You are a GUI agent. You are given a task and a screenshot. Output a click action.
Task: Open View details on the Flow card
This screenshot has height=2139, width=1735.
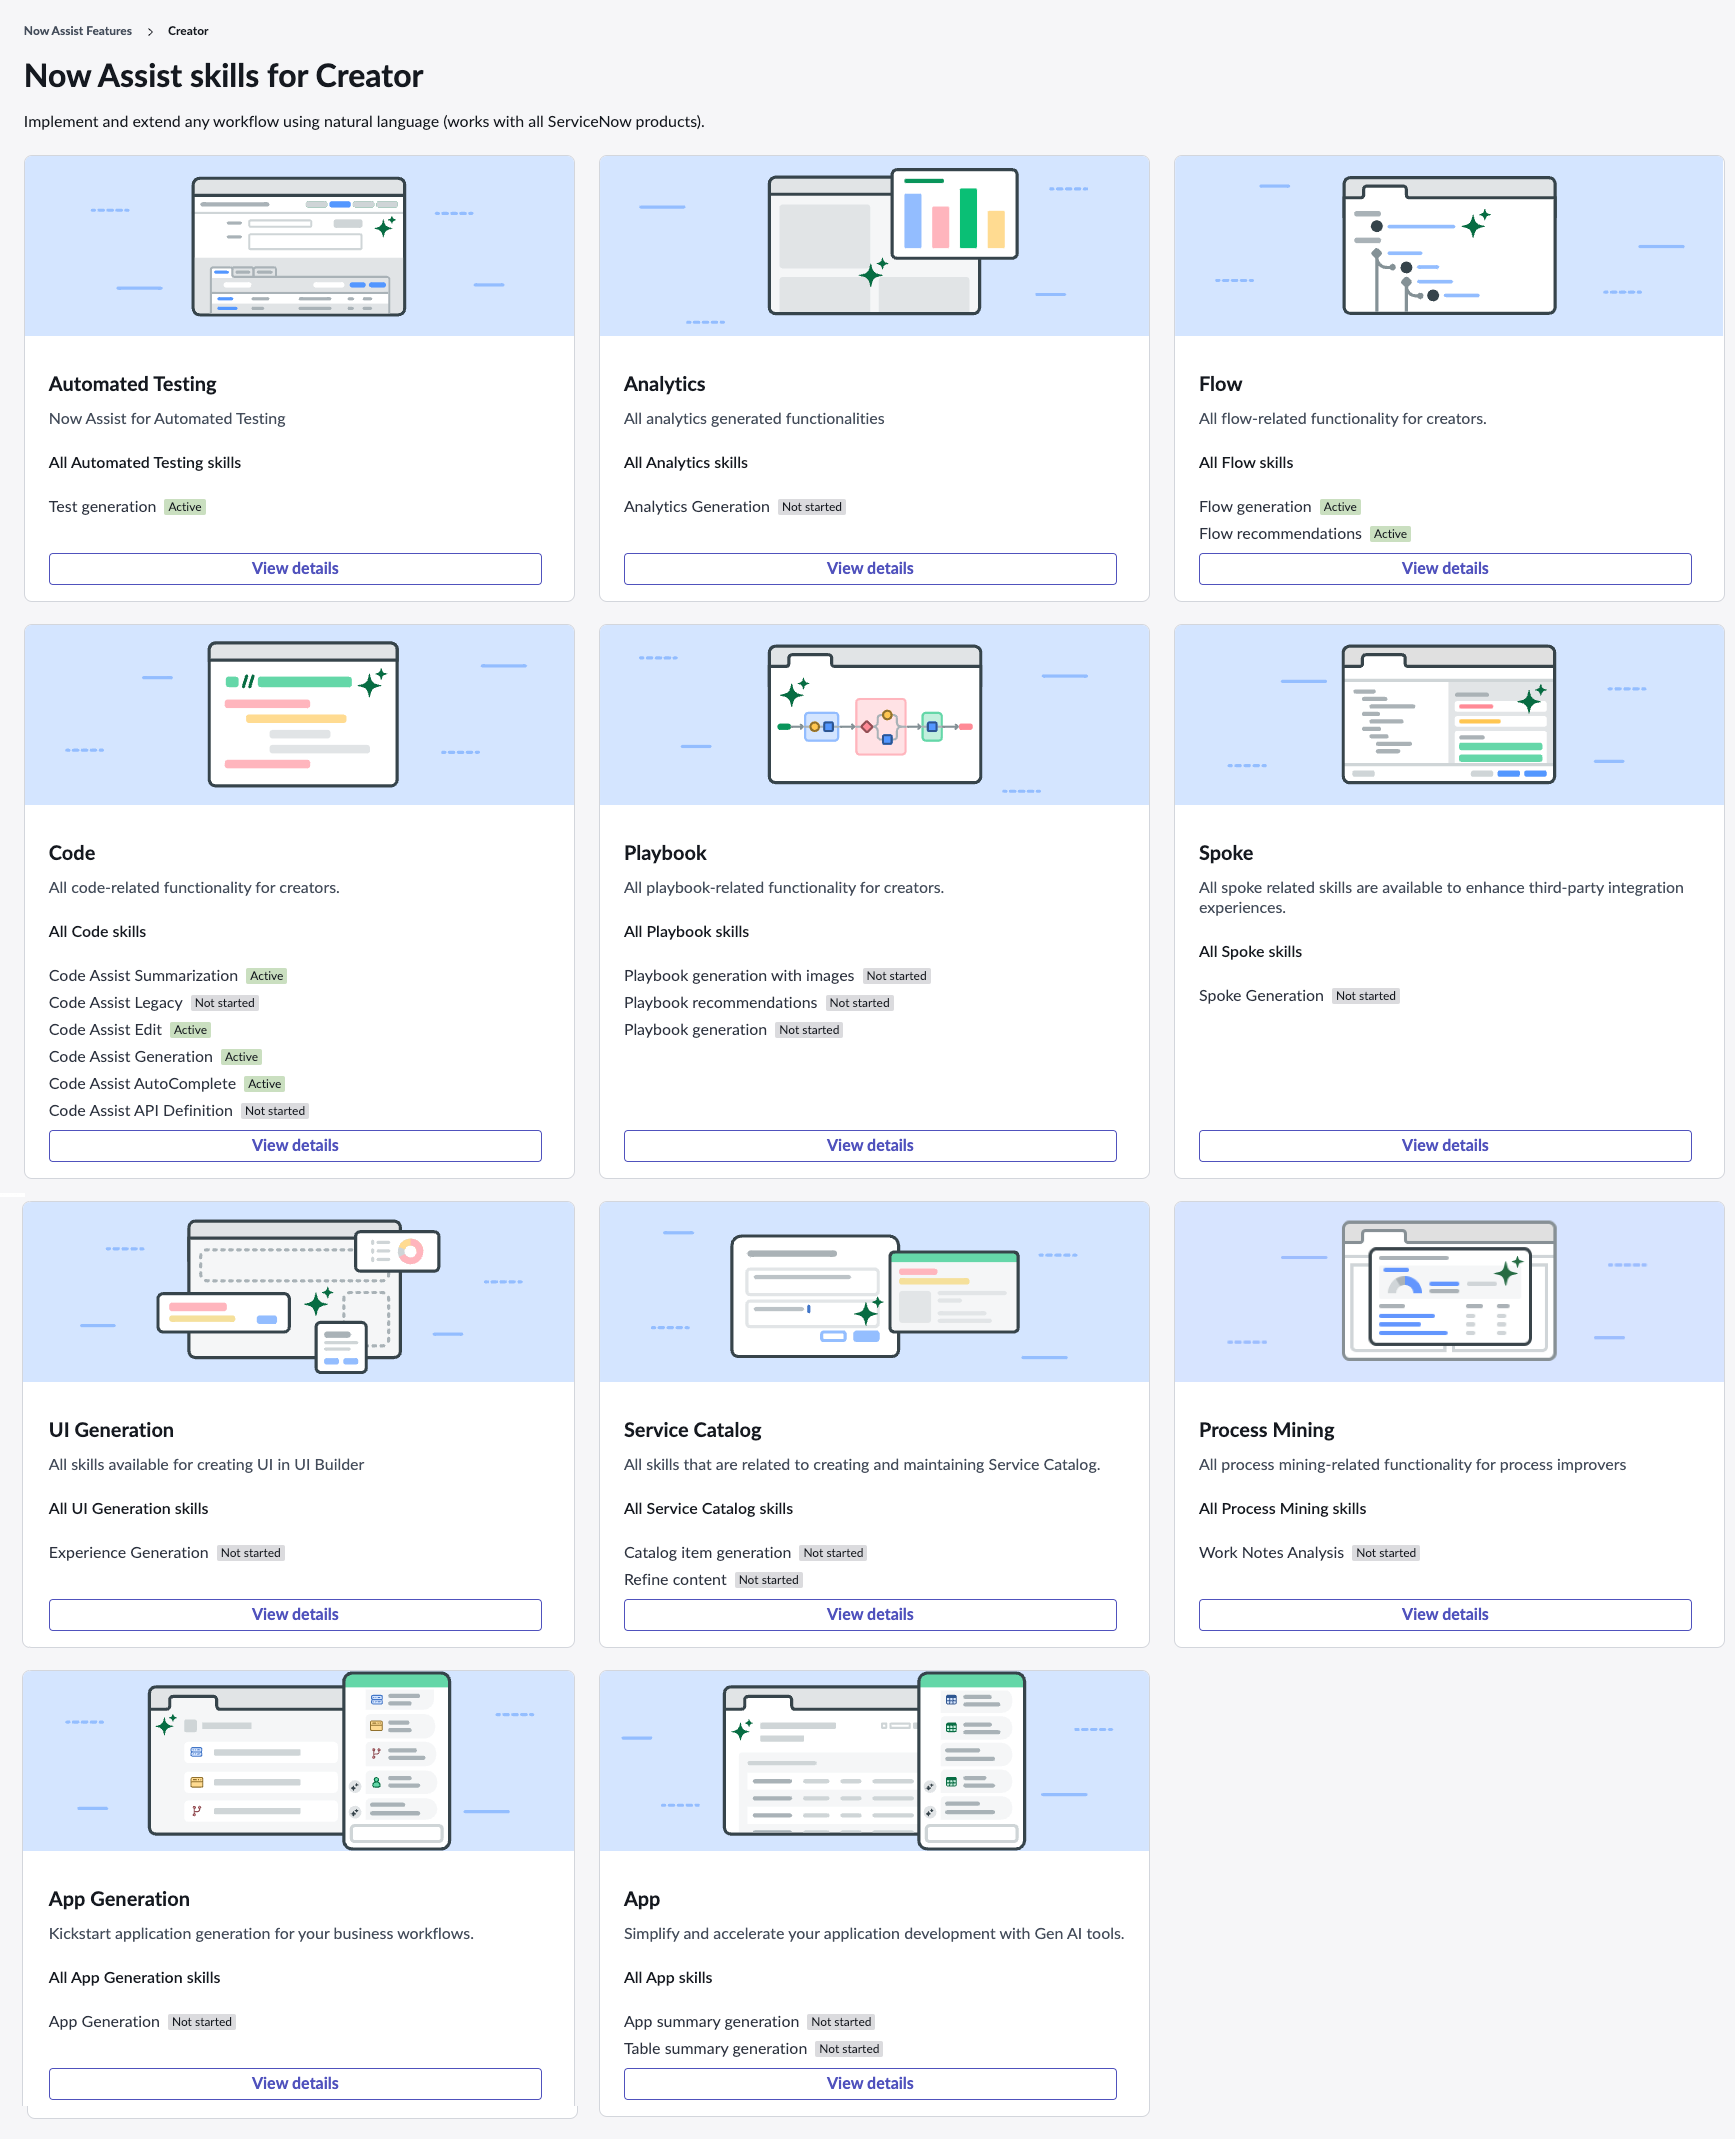(1445, 569)
